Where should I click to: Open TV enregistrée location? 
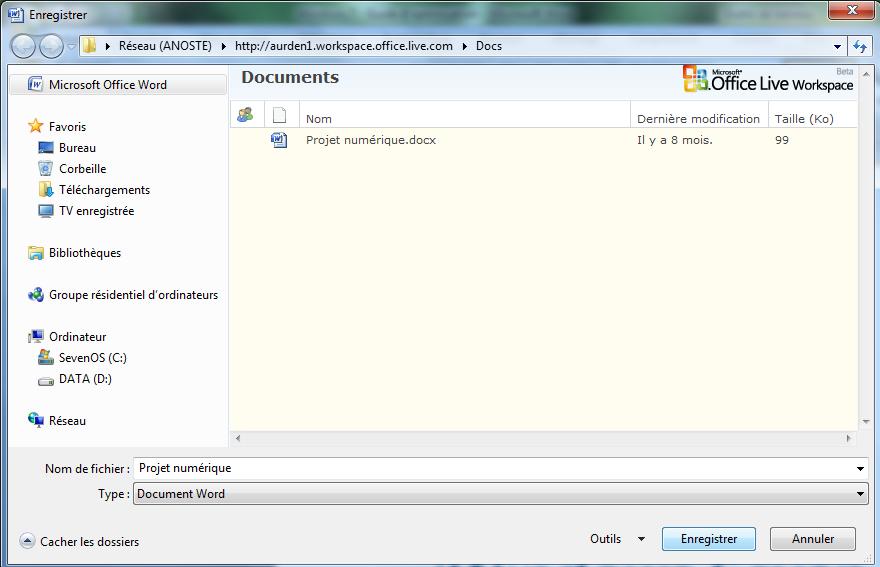[x=97, y=211]
